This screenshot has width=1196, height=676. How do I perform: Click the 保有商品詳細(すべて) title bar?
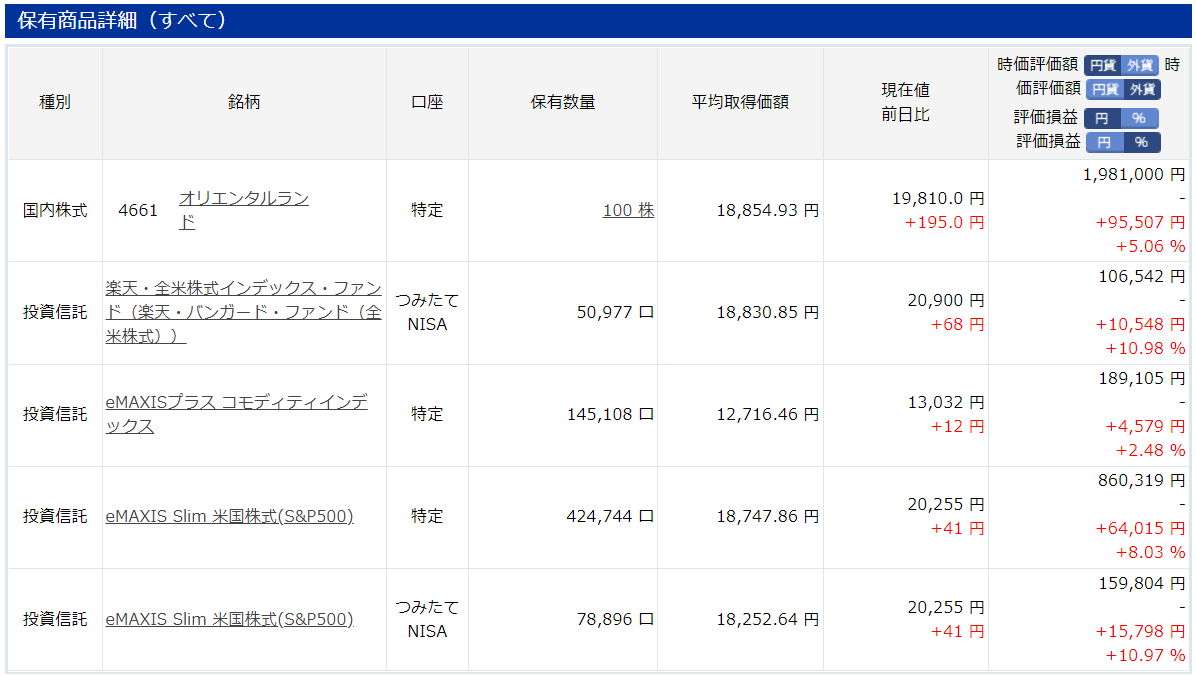tap(598, 21)
